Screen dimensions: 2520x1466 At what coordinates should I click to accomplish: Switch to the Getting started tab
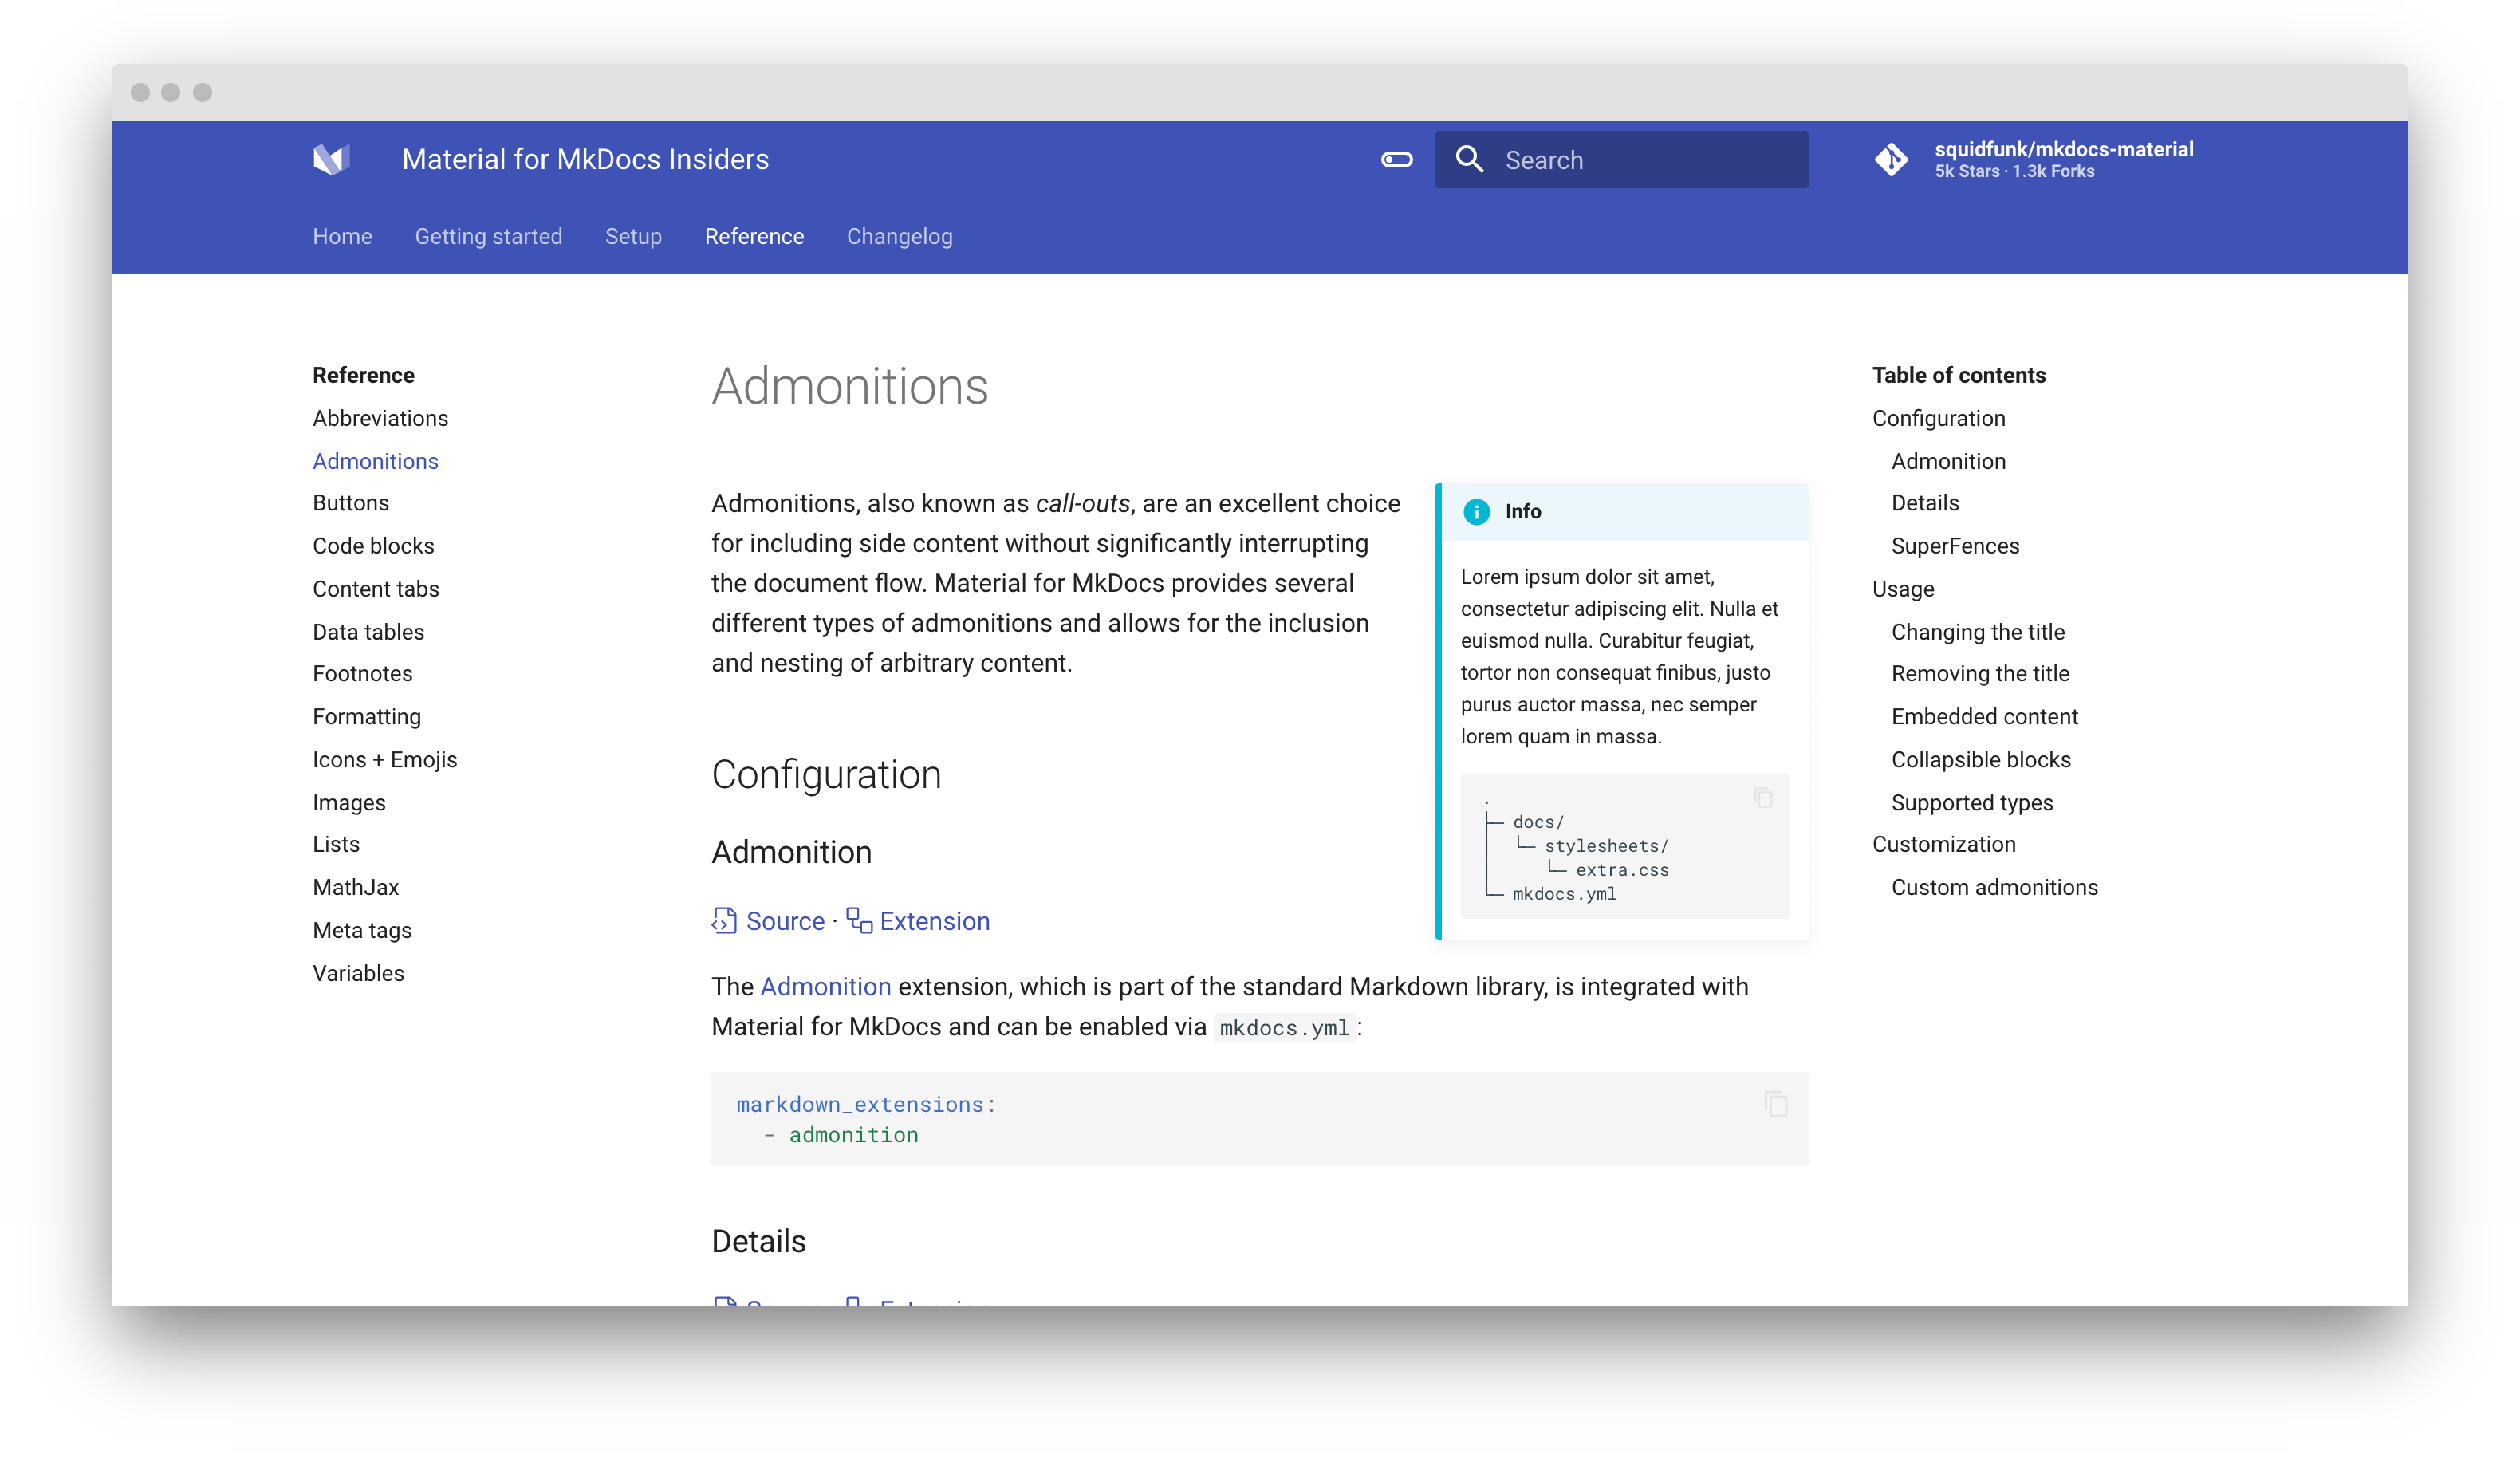(488, 237)
